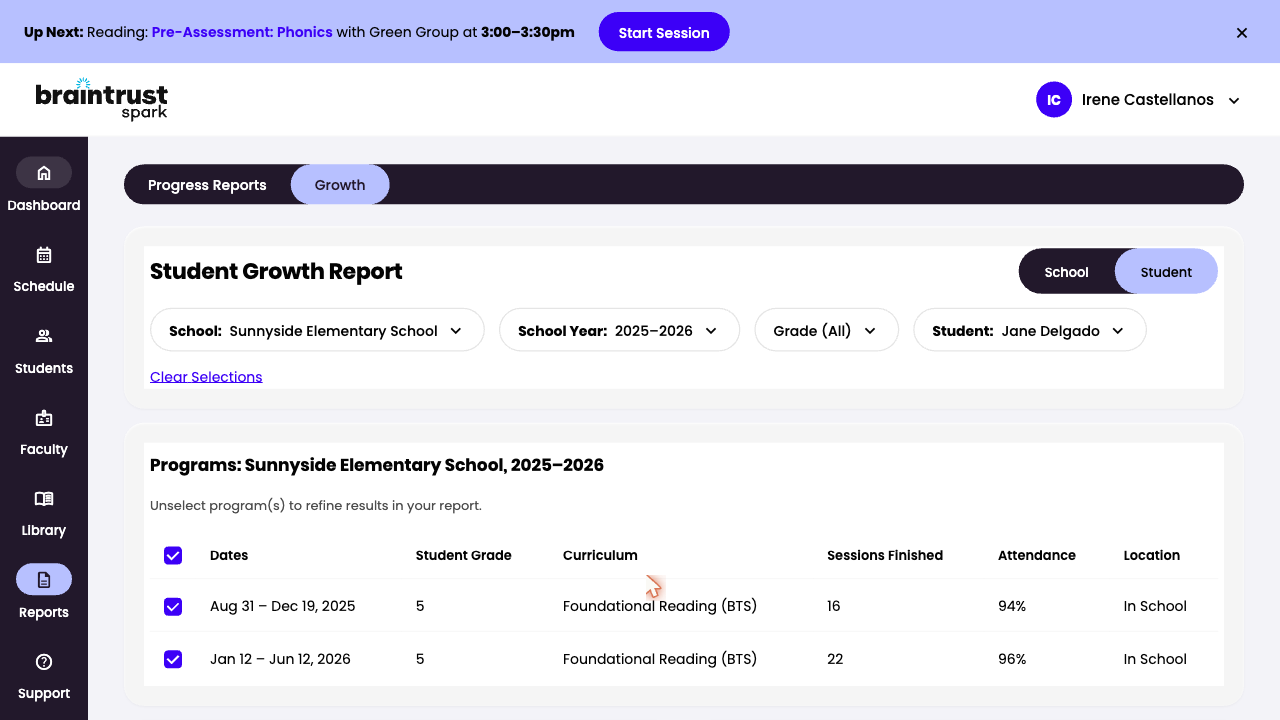Click Irene Castellanos user name
Image resolution: width=1280 pixels, height=720 pixels.
coord(1148,100)
